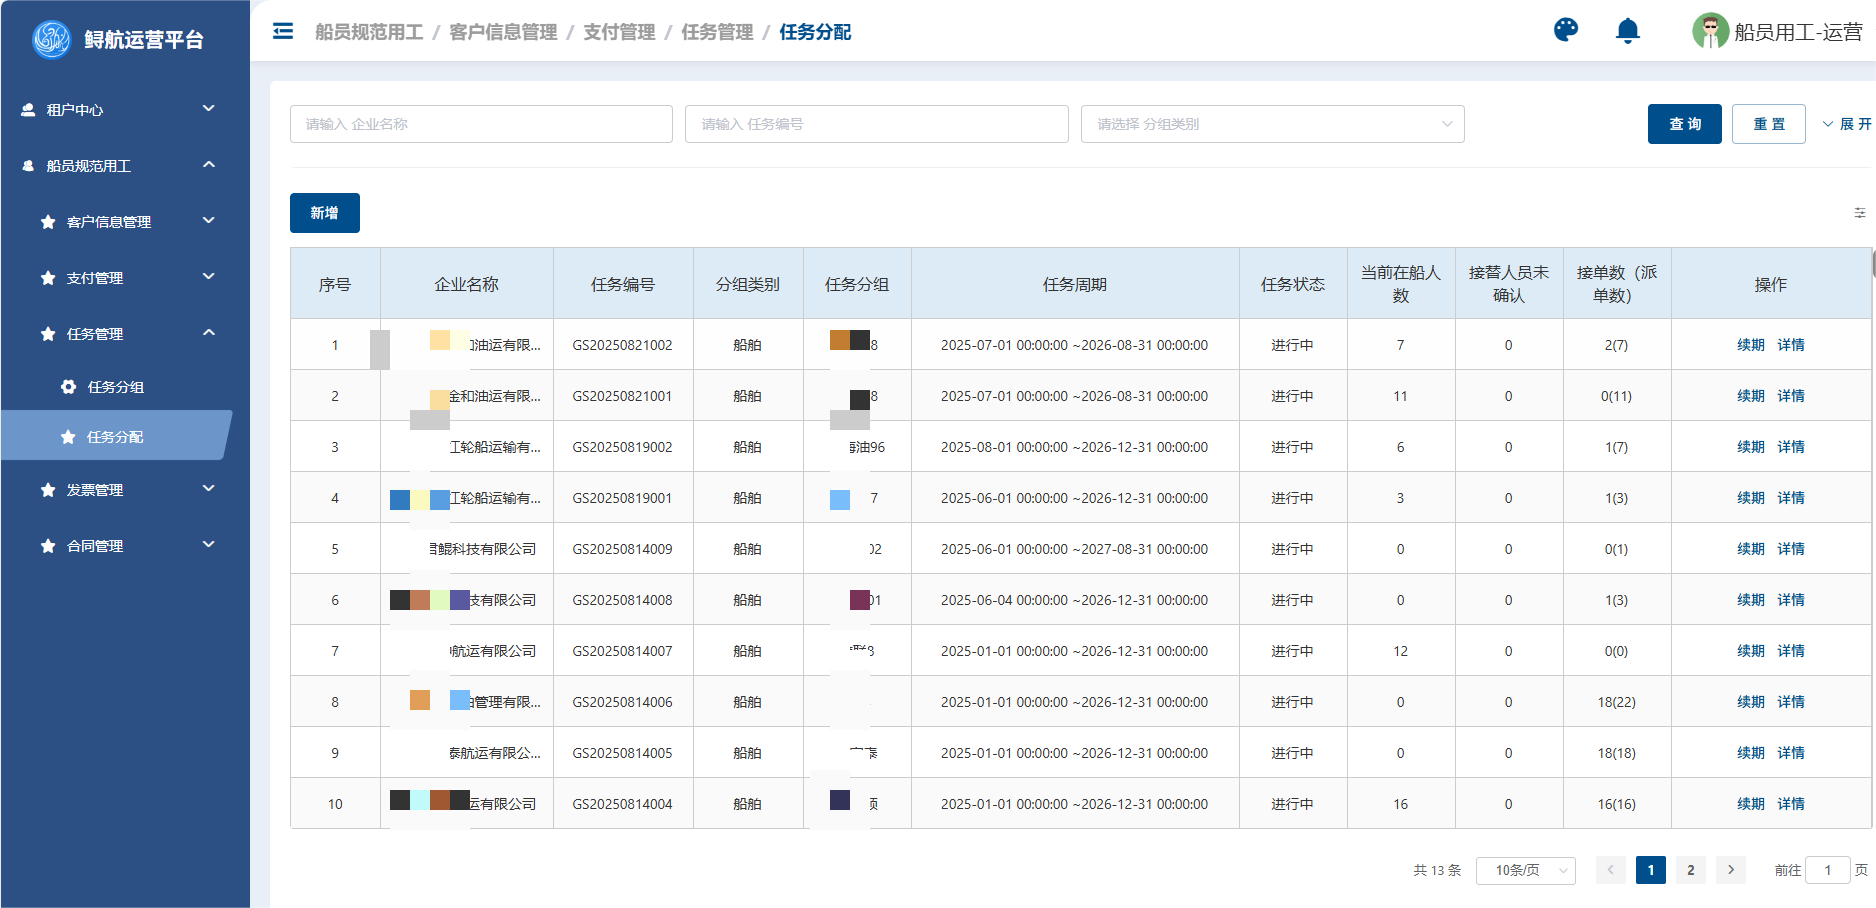Open the 10条/页 page size dropdown
The image size is (1876, 908).
coord(1525,870)
